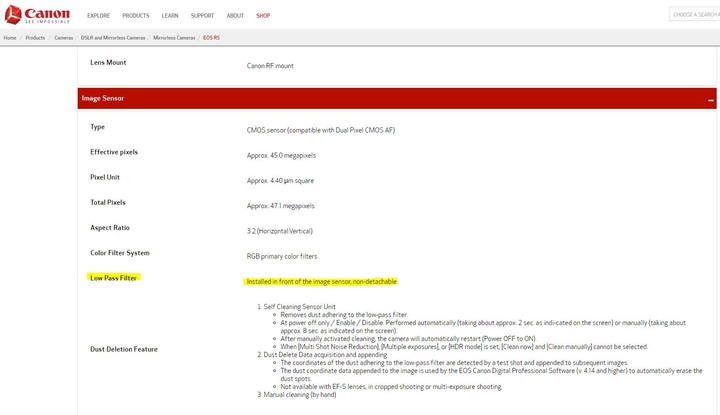Image resolution: width=720 pixels, height=415 pixels.
Task: Click Approx. 45.0 megapixels value
Action: 281,155
